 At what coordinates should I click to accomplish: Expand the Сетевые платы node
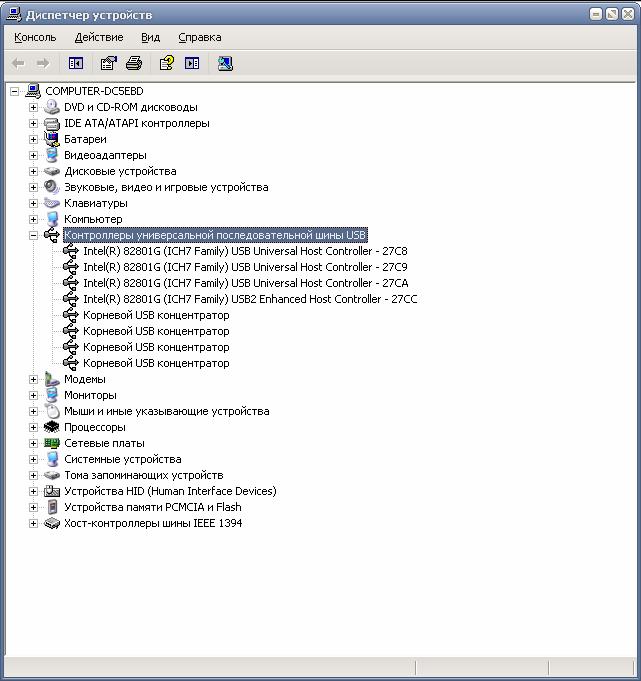coord(33,443)
